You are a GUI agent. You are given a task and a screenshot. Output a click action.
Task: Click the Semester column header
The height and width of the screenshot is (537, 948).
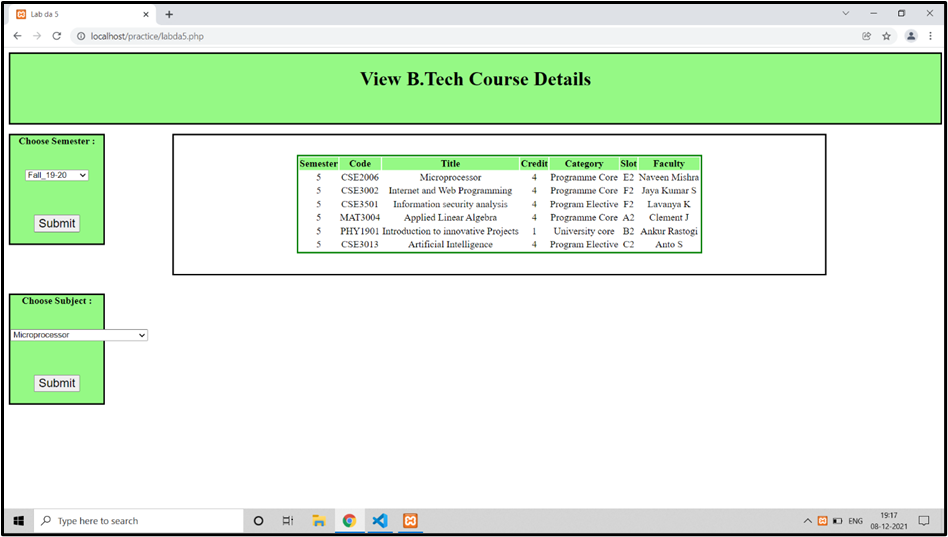click(x=319, y=163)
